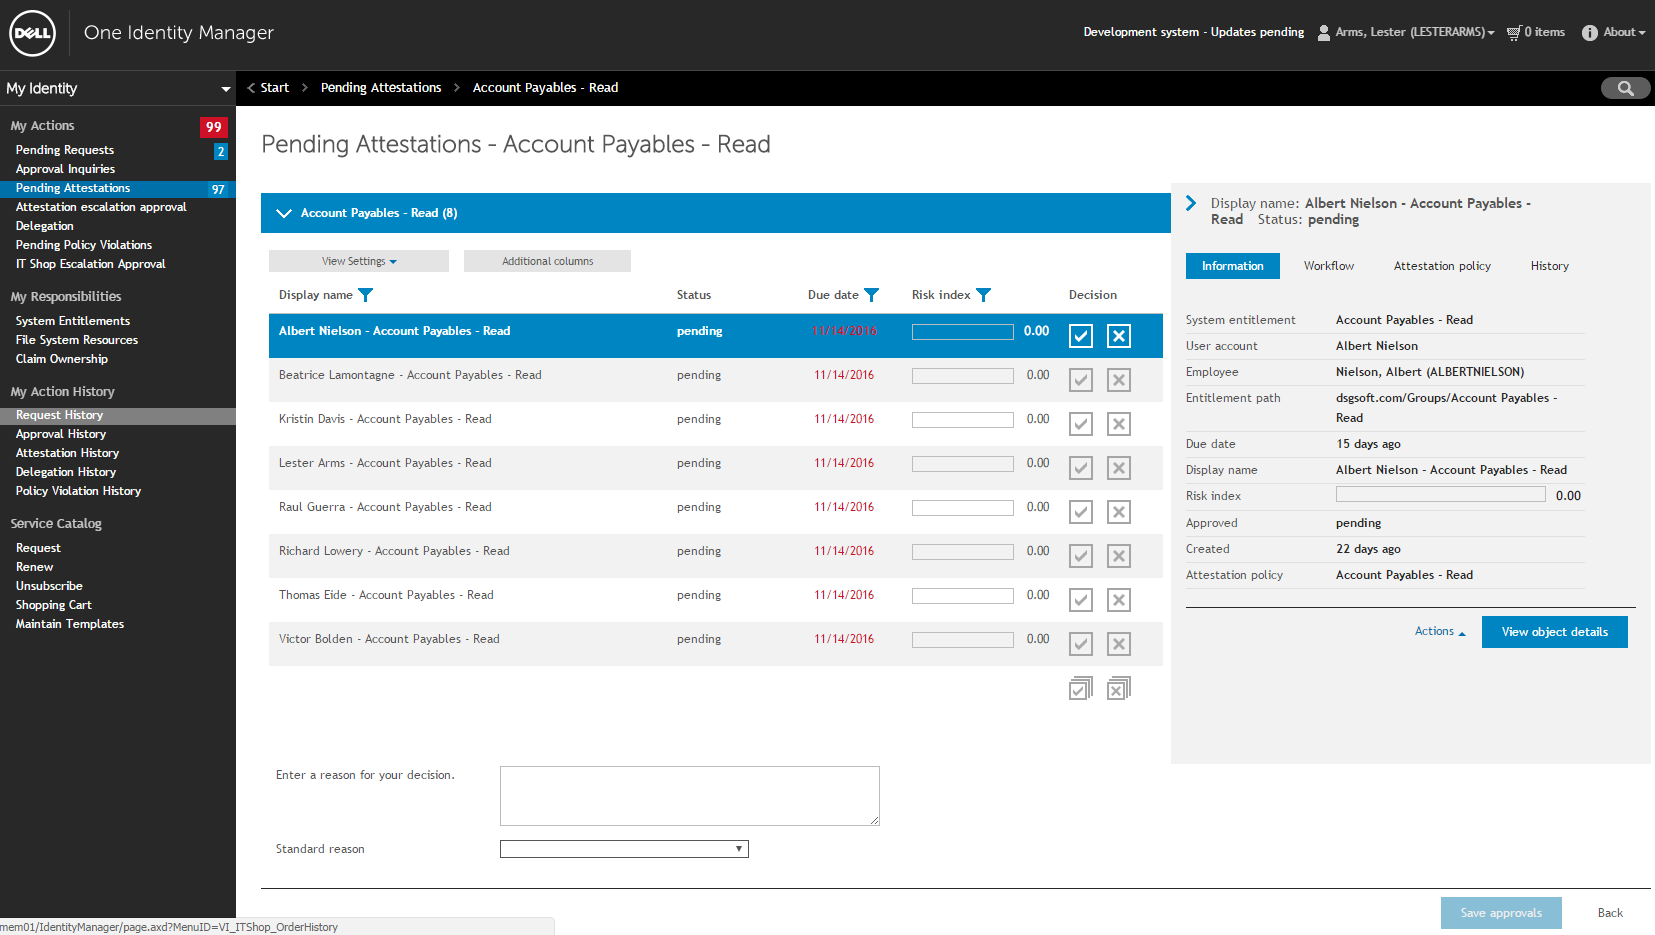Open Pending Requests in sidebar
The height and width of the screenshot is (935, 1655).
(x=65, y=150)
